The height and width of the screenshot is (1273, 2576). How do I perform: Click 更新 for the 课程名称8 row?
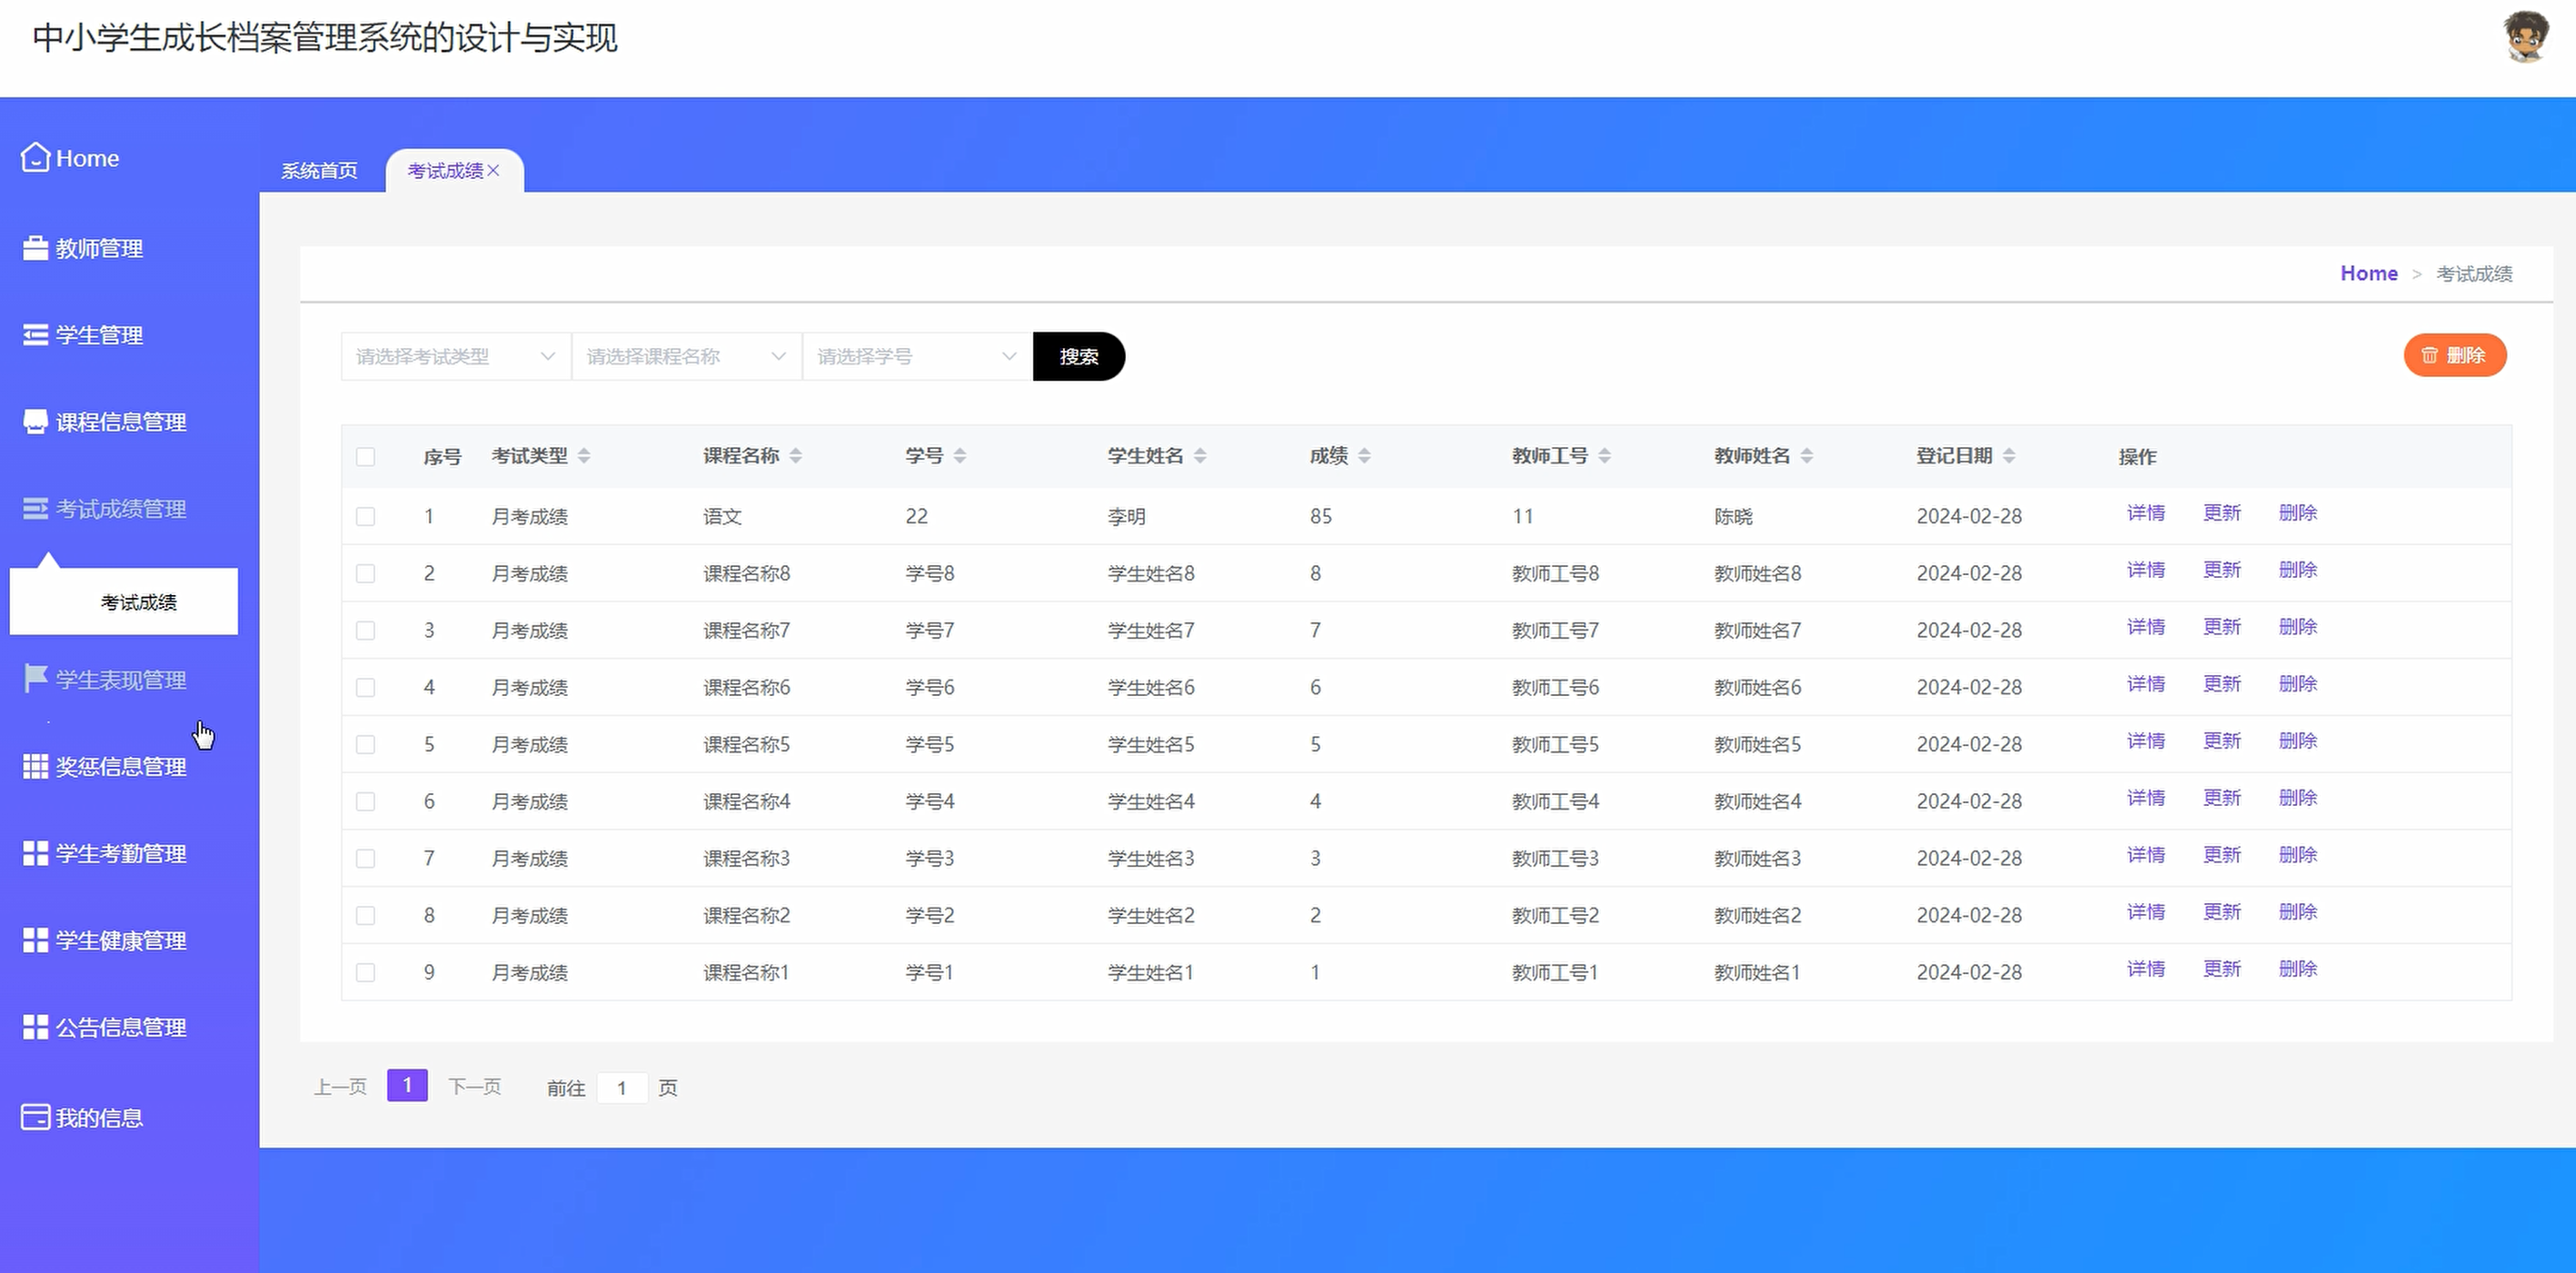coord(2222,570)
